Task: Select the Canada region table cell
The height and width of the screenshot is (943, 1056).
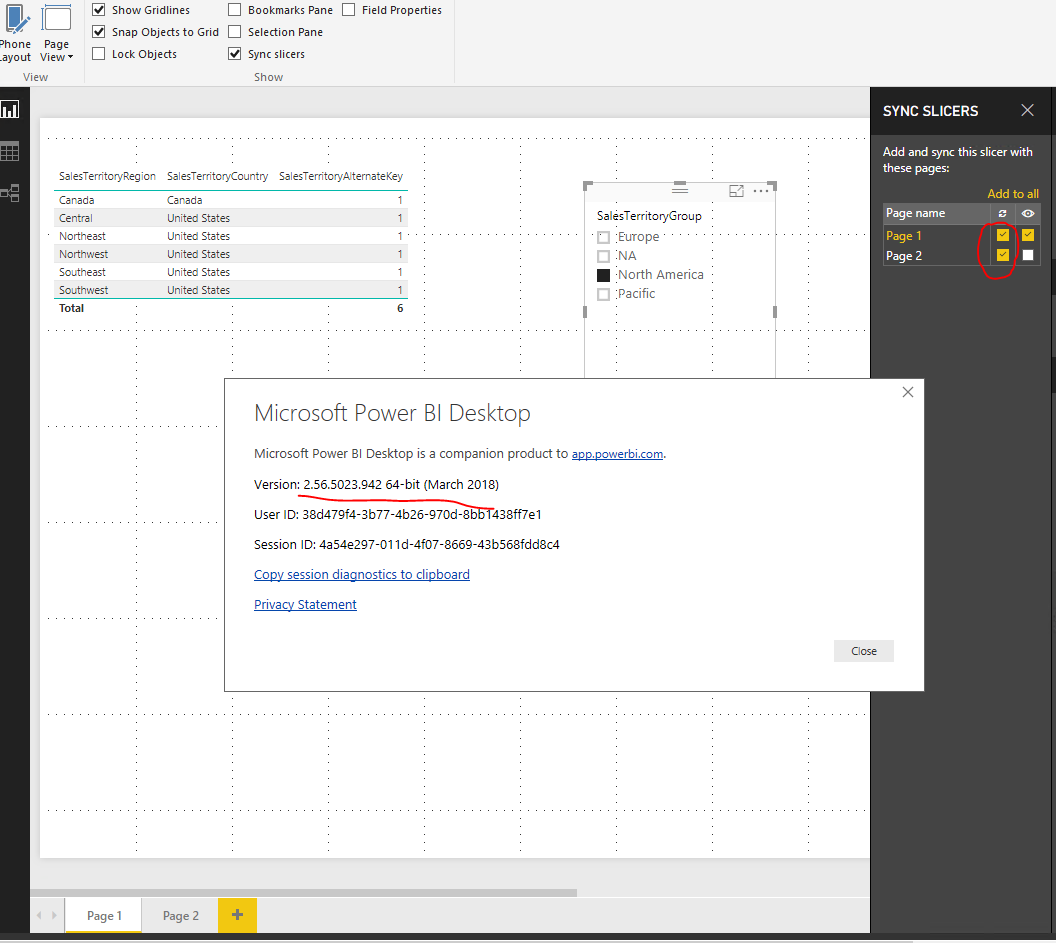Action: (77, 200)
